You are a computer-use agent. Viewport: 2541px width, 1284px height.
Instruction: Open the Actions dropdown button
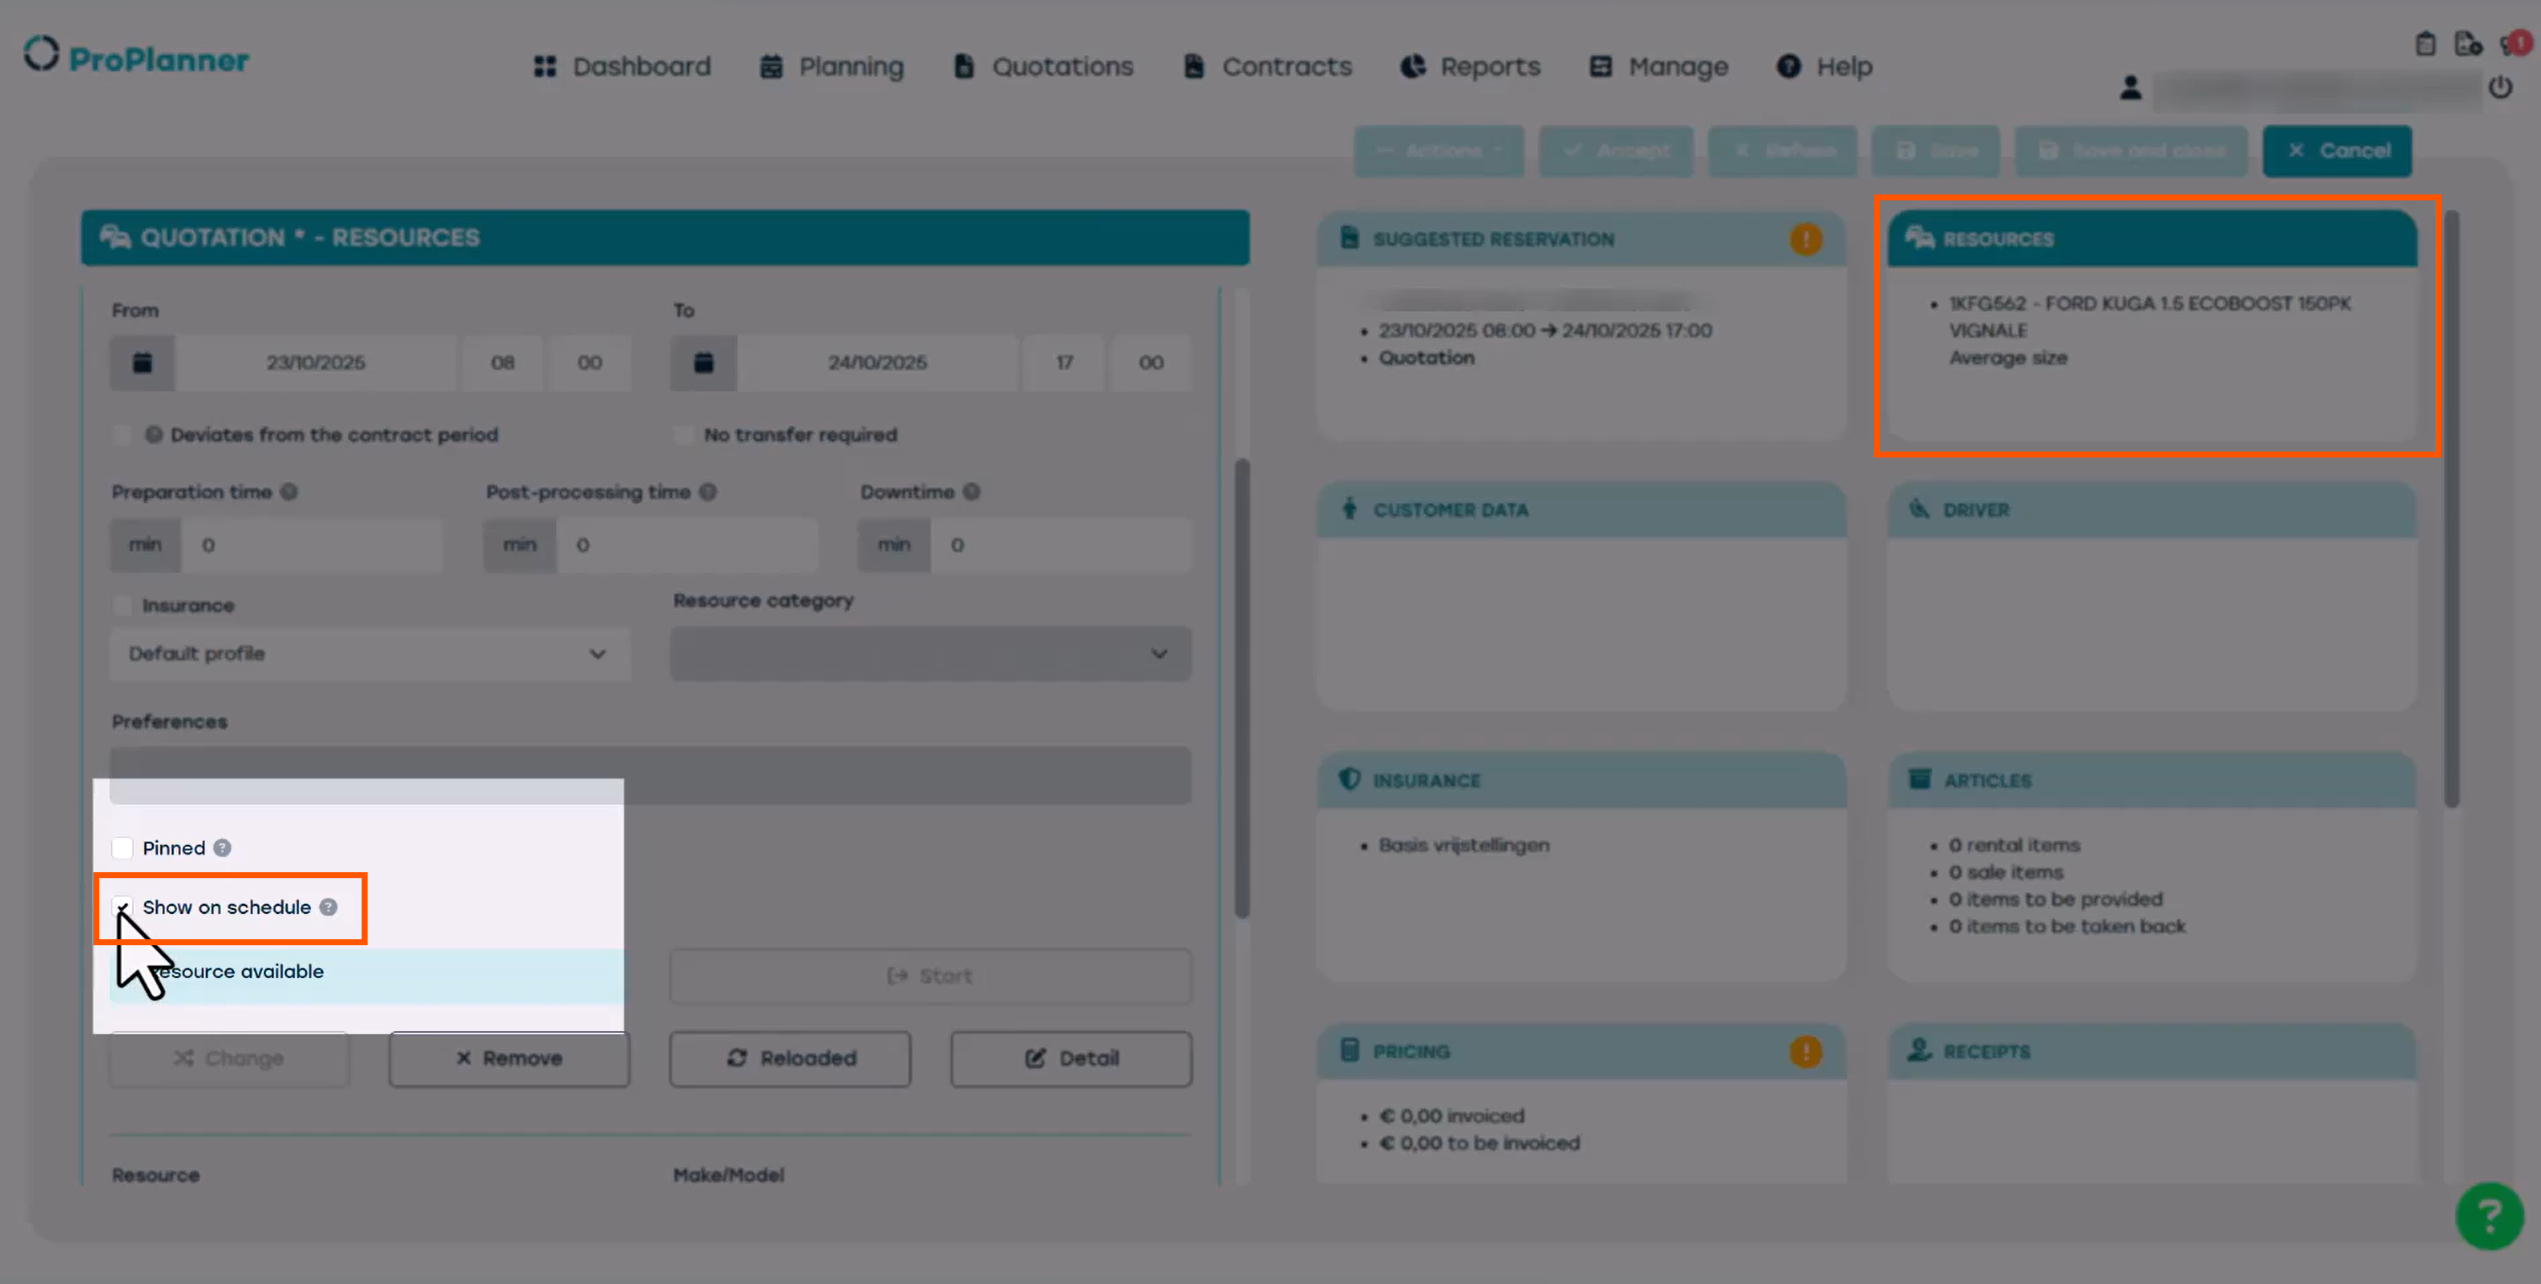(x=1438, y=151)
